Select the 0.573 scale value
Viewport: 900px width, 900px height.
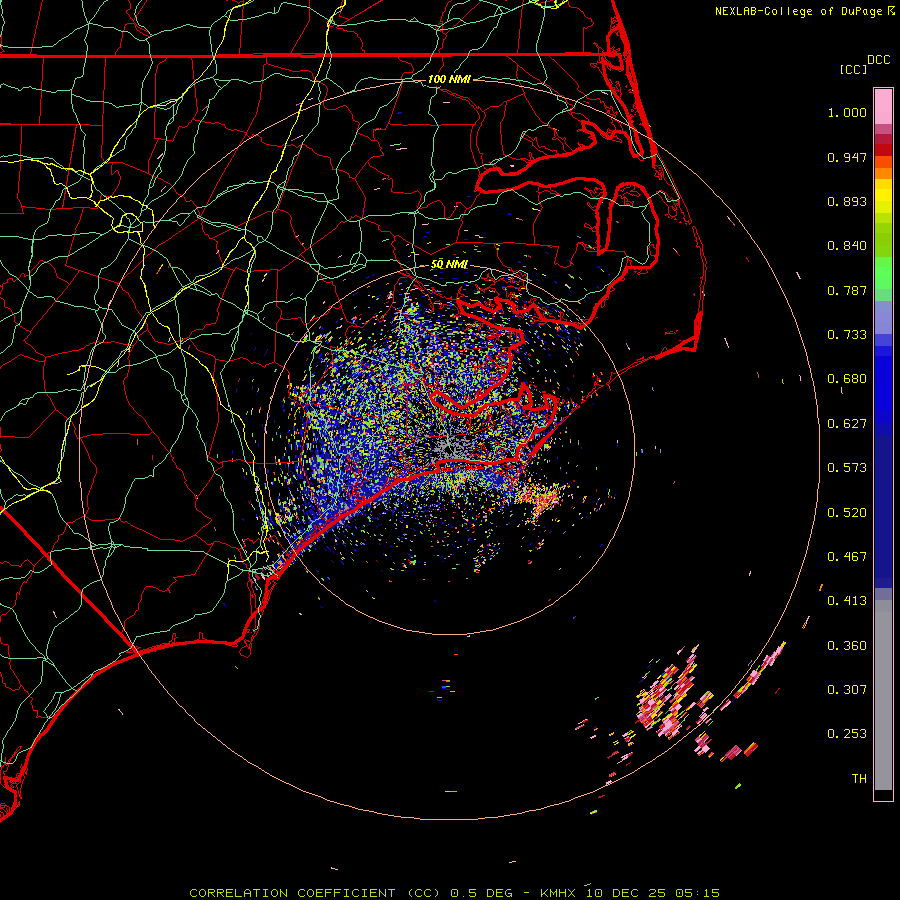tap(847, 468)
